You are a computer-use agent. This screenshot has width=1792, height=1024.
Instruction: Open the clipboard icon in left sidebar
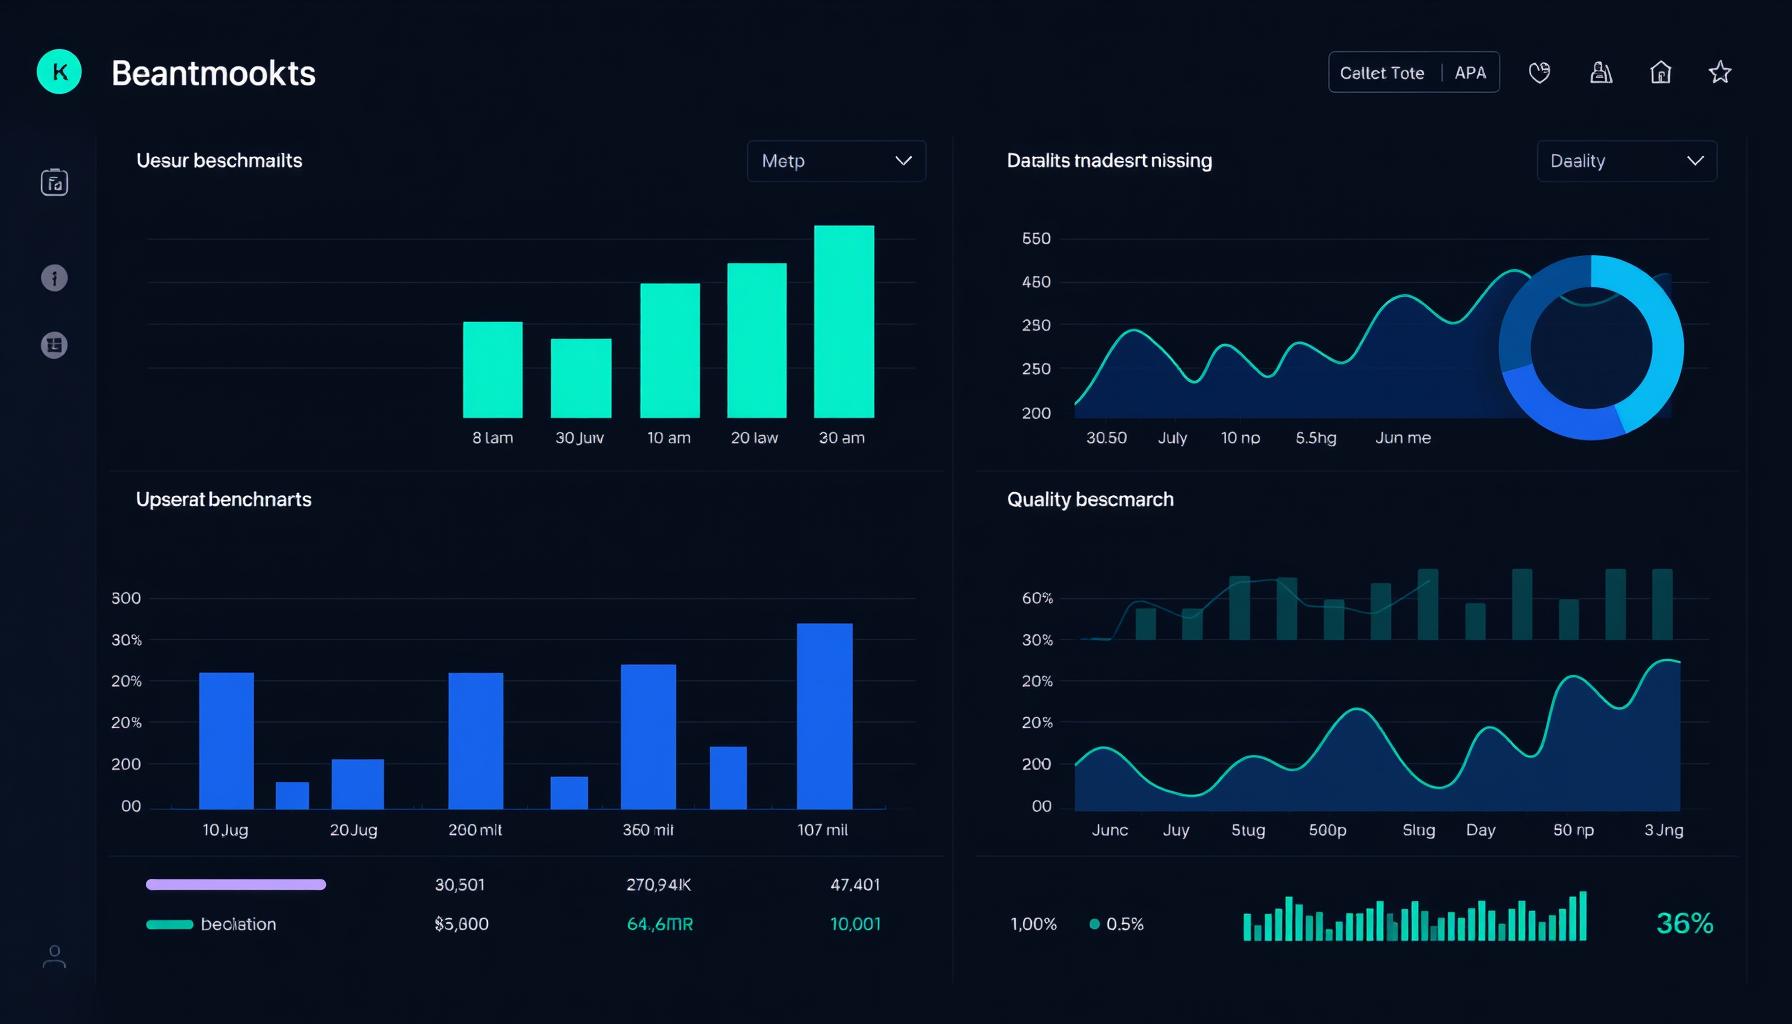coord(54,182)
